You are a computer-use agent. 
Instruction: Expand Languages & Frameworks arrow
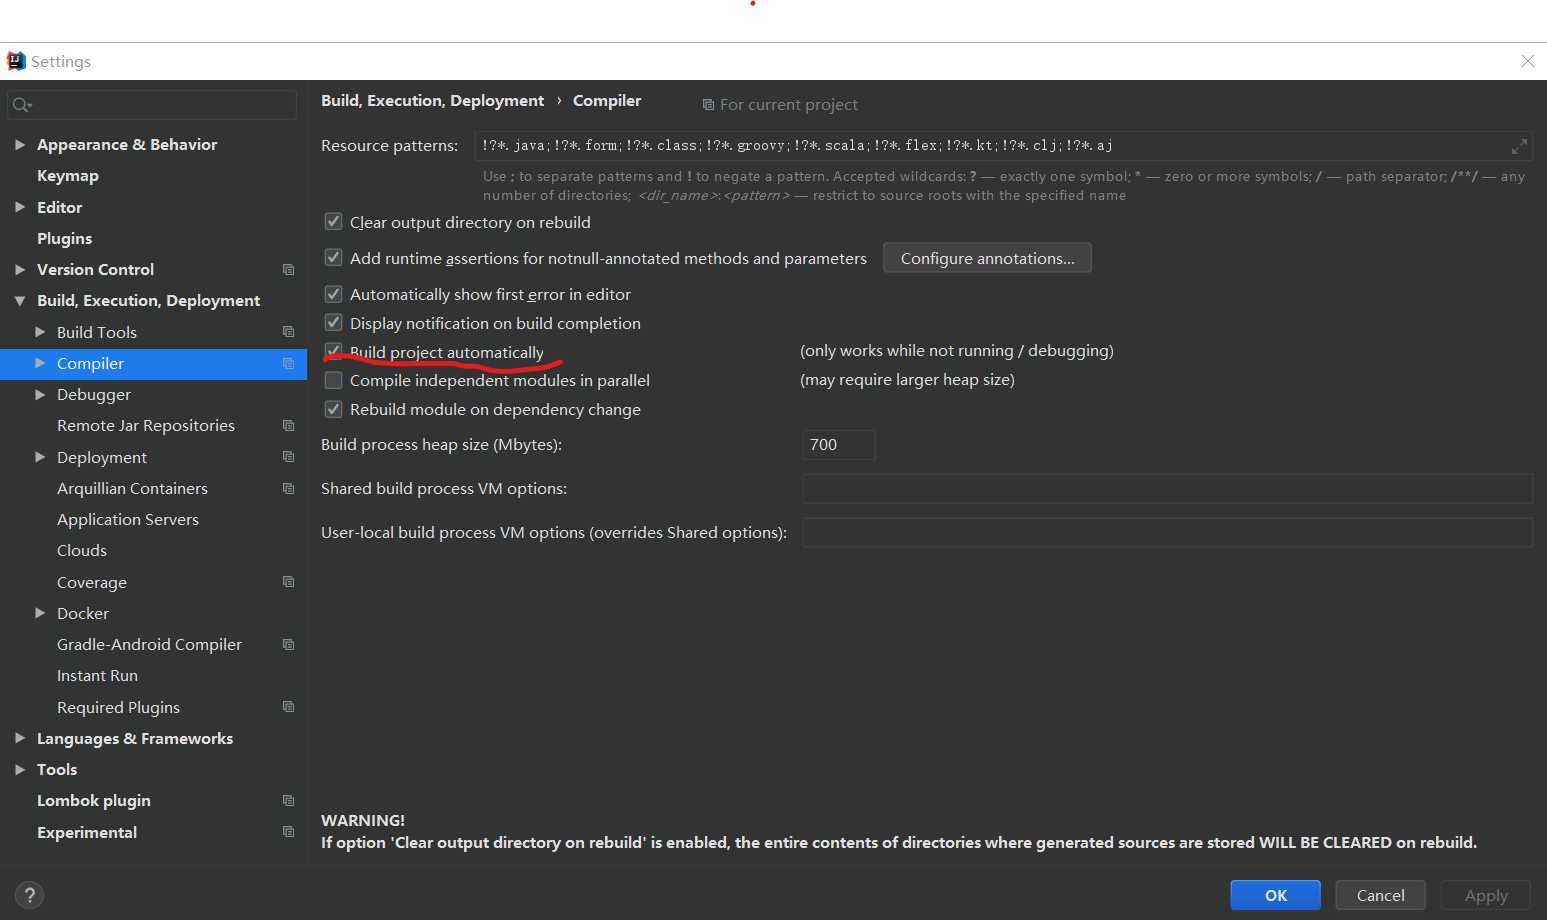pyautogui.click(x=20, y=738)
